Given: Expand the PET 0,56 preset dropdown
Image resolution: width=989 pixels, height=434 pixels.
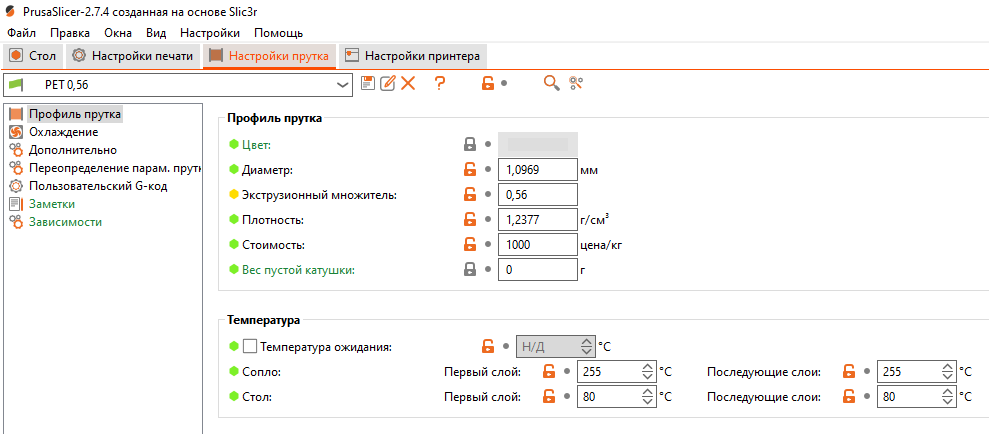Looking at the screenshot, I should (x=343, y=84).
